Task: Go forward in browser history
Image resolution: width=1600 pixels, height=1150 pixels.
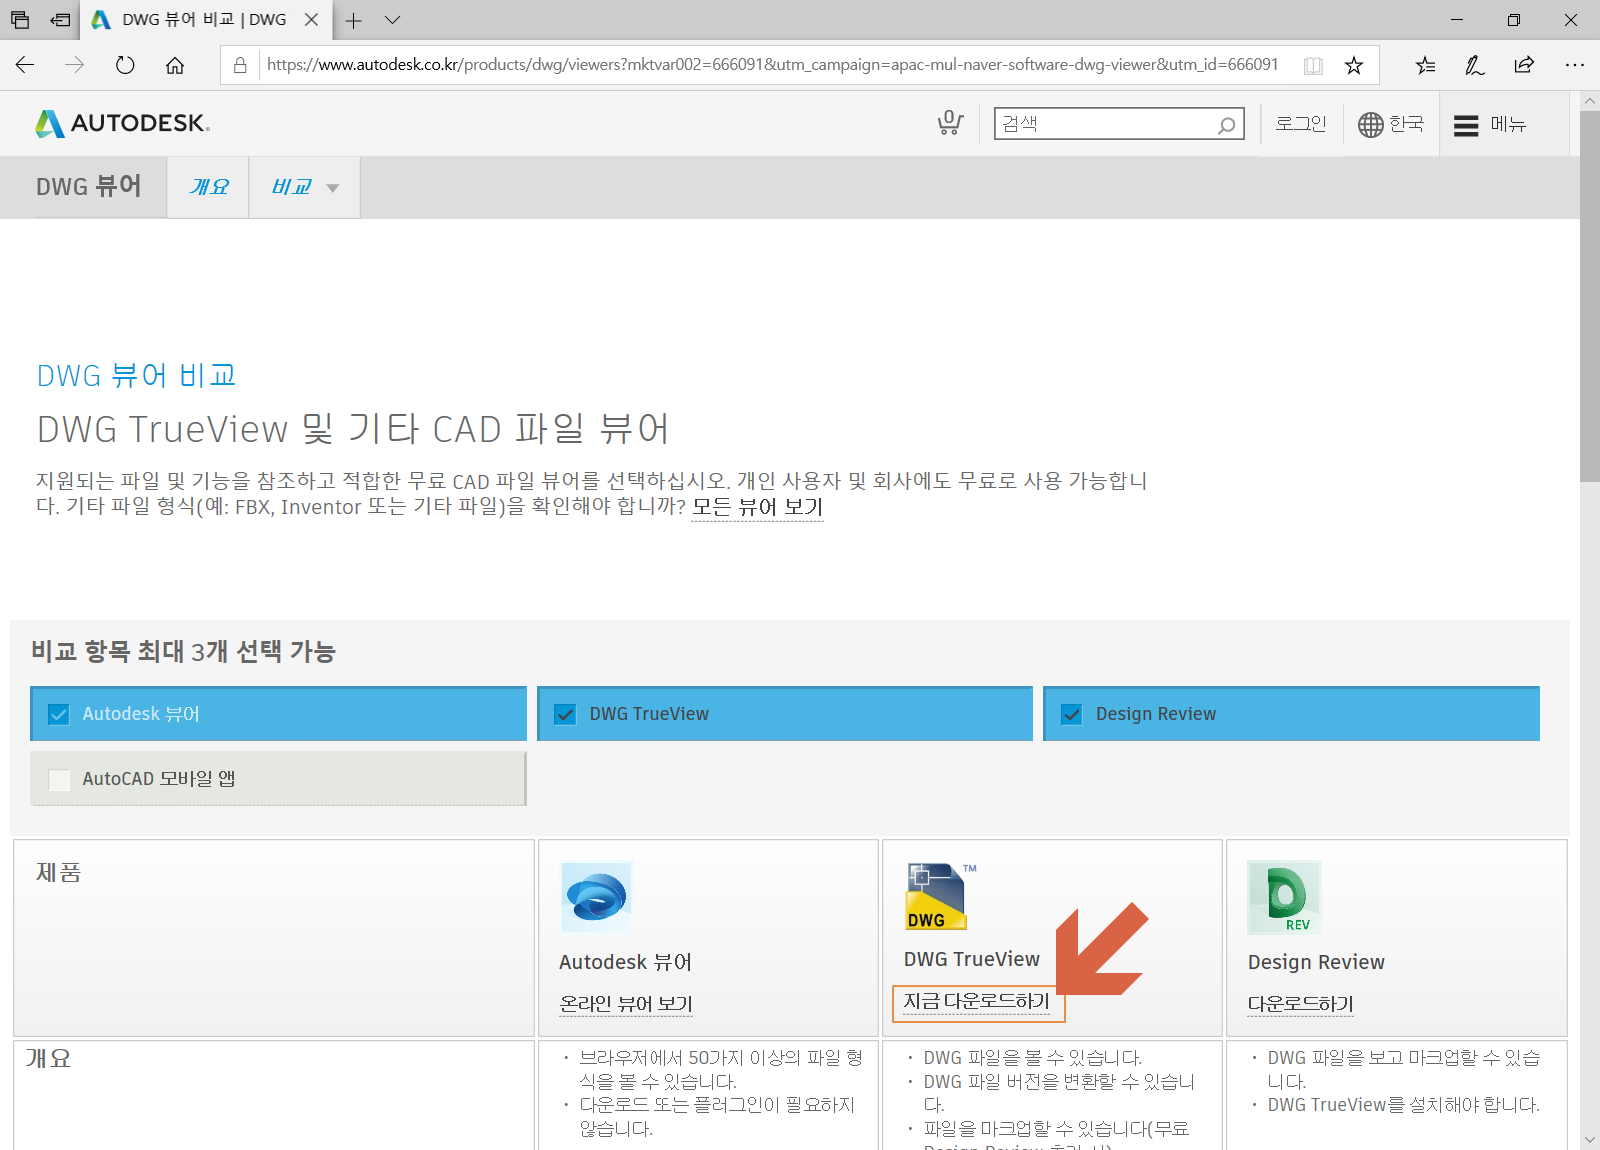Action: point(75,65)
